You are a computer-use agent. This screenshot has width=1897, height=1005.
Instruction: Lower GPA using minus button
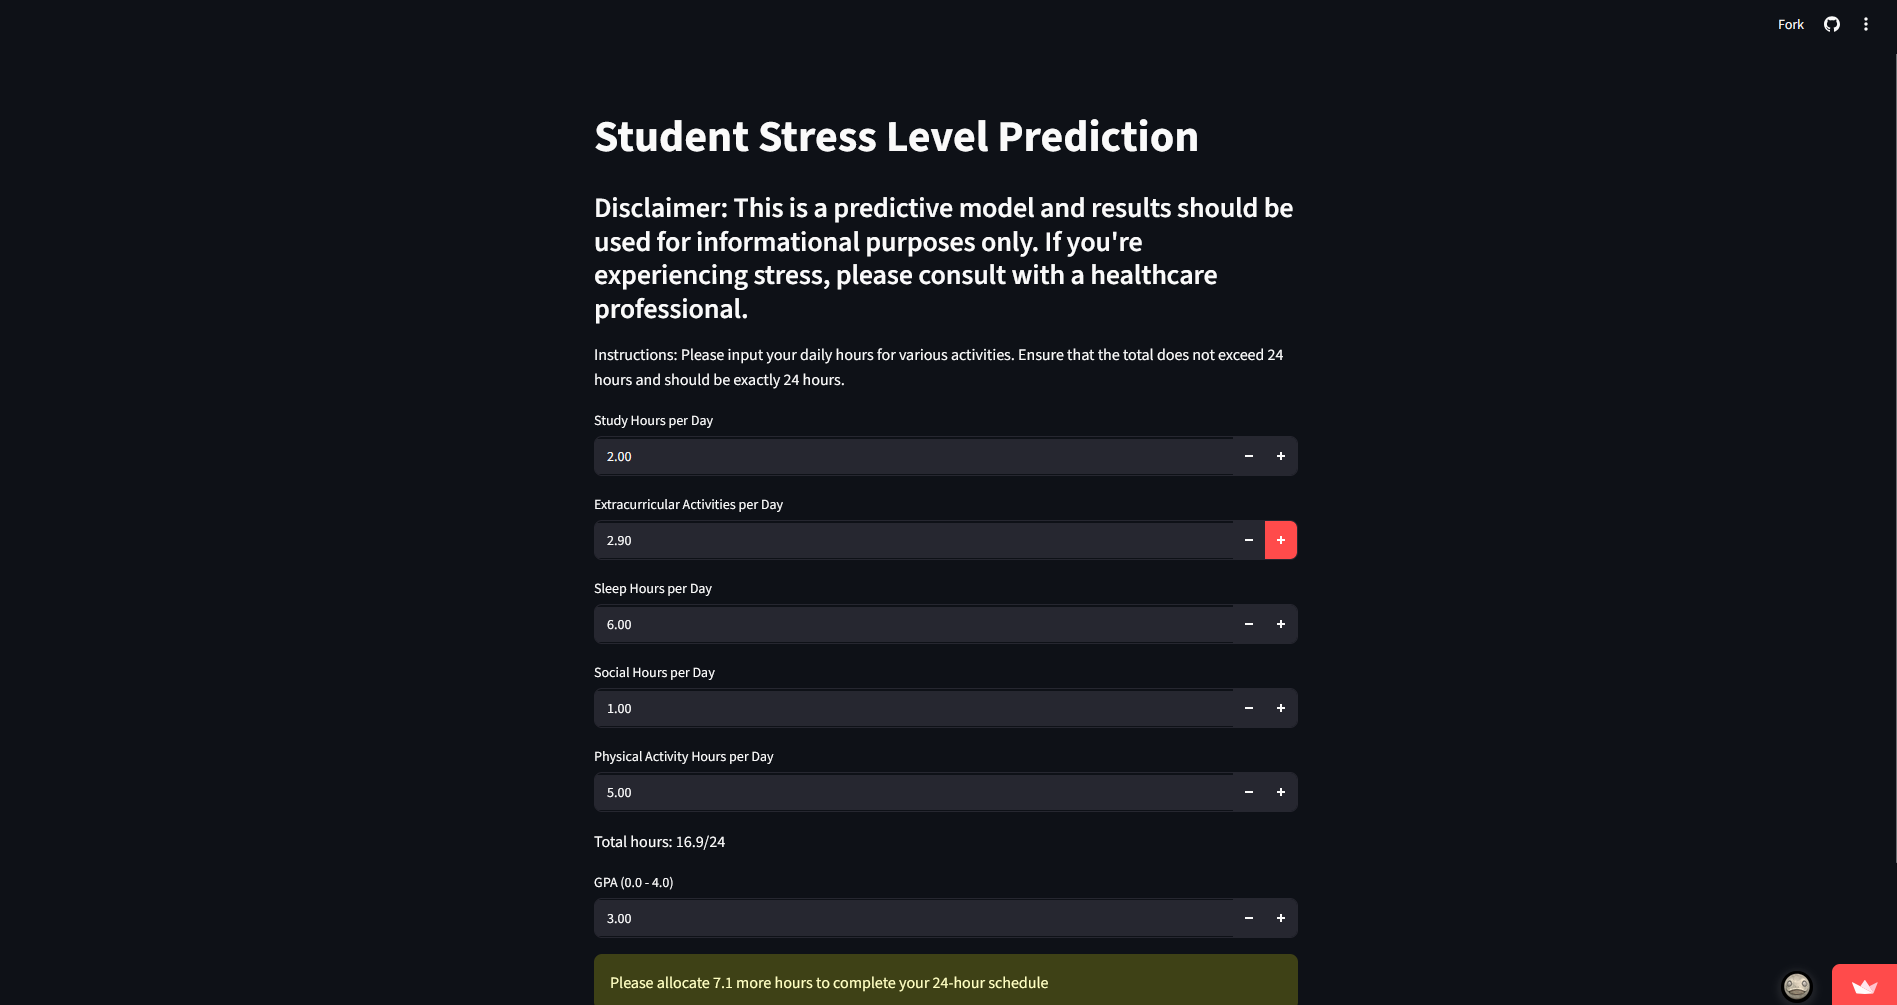(x=1249, y=918)
